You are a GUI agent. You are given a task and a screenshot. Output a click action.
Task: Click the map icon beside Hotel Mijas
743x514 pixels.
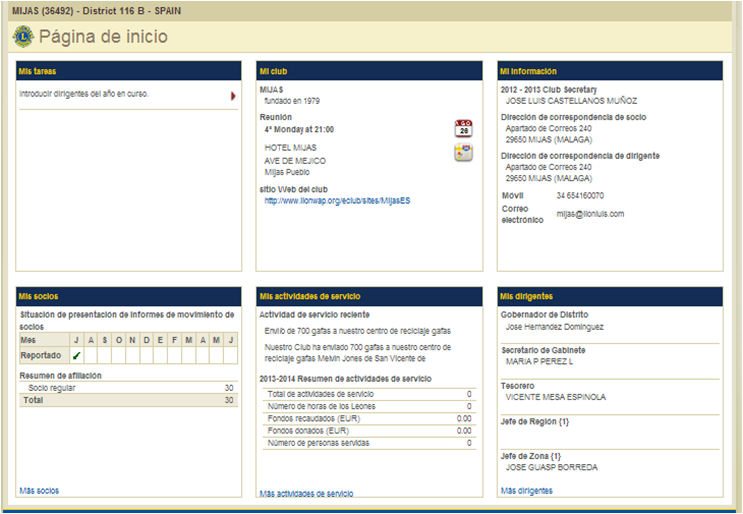pos(463,152)
